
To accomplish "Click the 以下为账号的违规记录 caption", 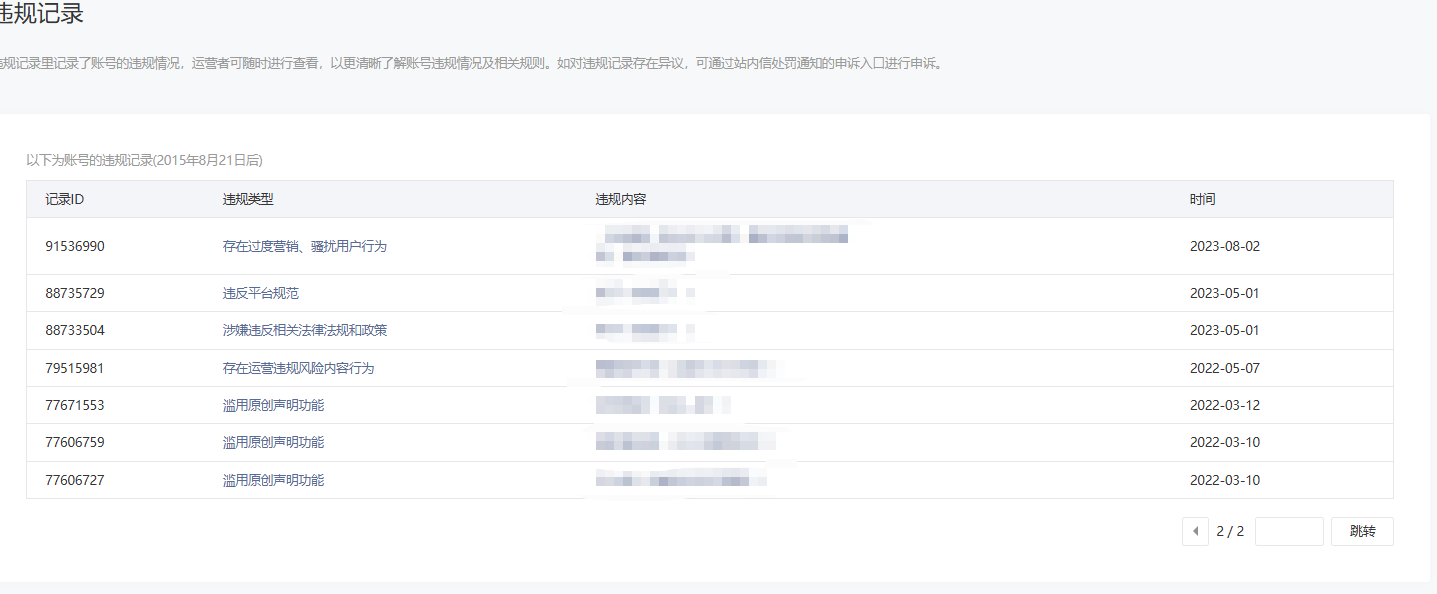I will (144, 160).
